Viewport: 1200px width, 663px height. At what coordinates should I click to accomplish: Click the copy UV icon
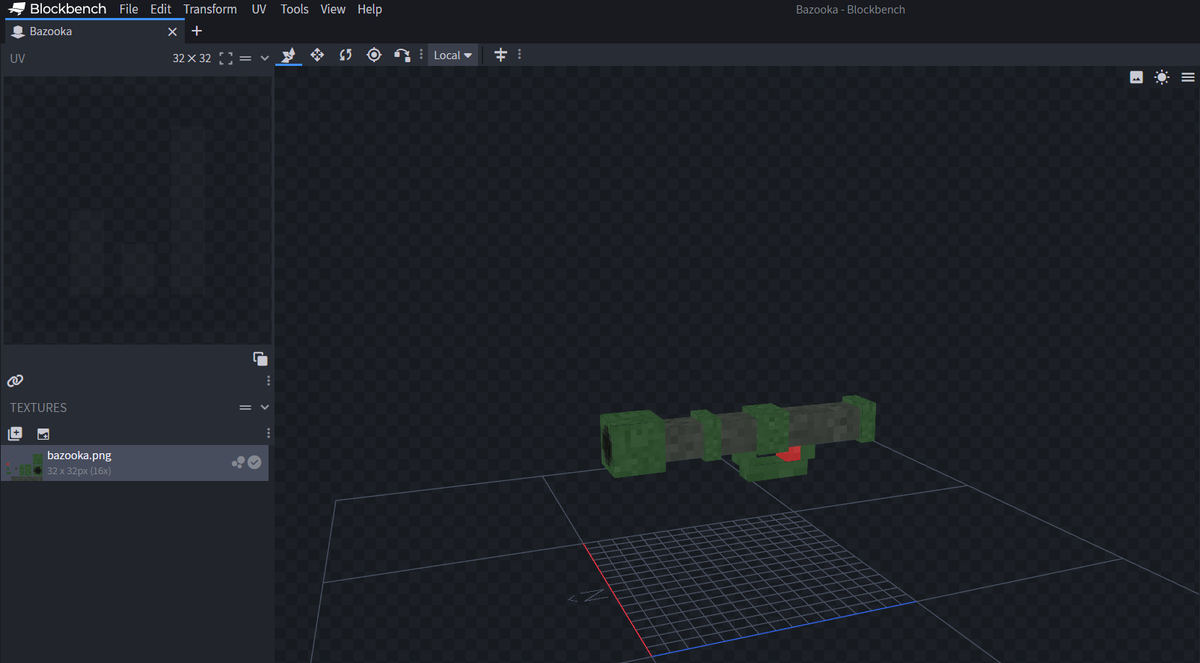260,359
